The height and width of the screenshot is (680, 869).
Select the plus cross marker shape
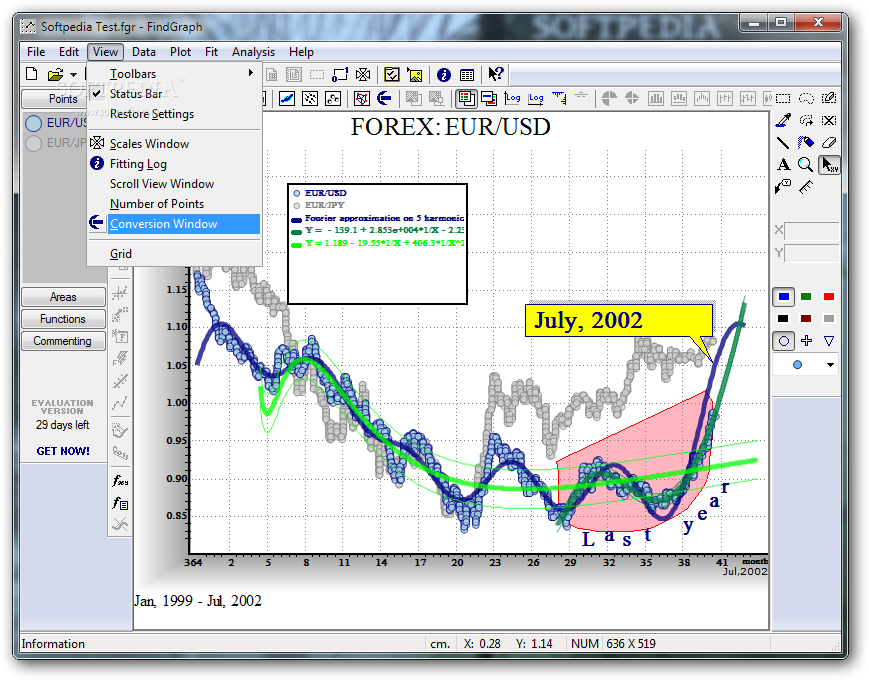806,341
